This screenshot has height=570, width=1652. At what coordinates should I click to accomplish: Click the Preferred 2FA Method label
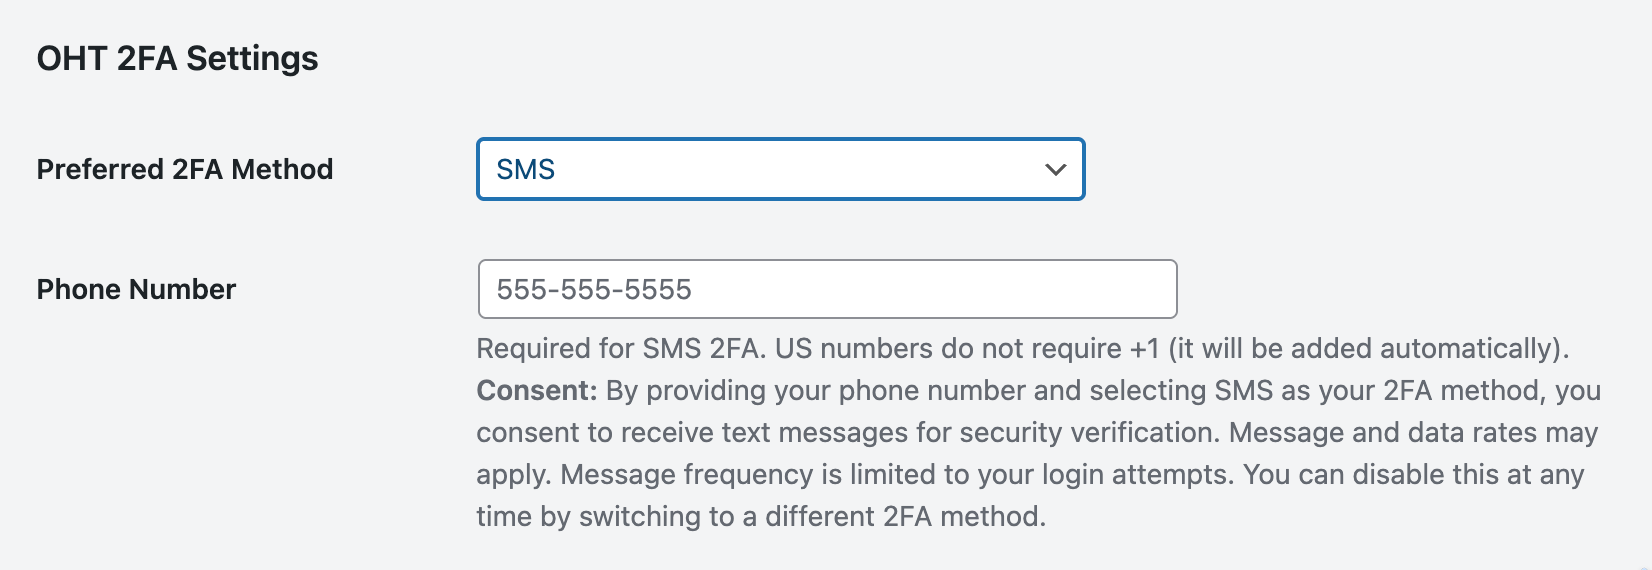pyautogui.click(x=185, y=169)
